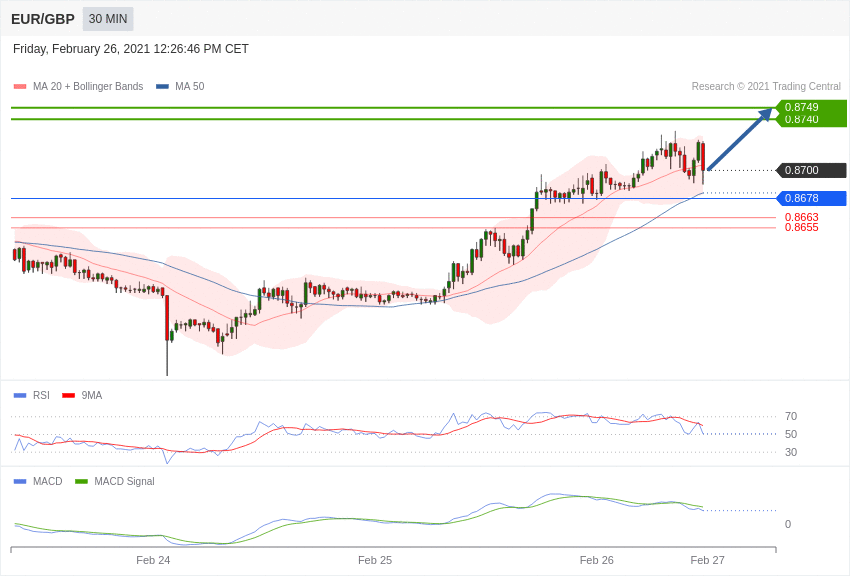Click the 0.8663 support level label

pyautogui.click(x=801, y=217)
